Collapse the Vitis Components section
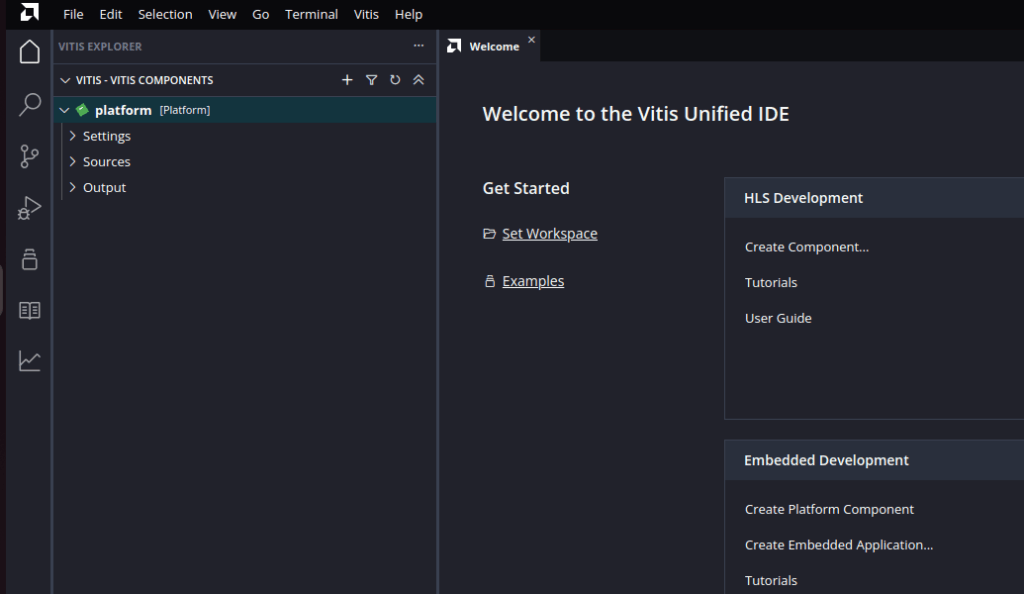This screenshot has width=1024, height=594. coord(65,80)
